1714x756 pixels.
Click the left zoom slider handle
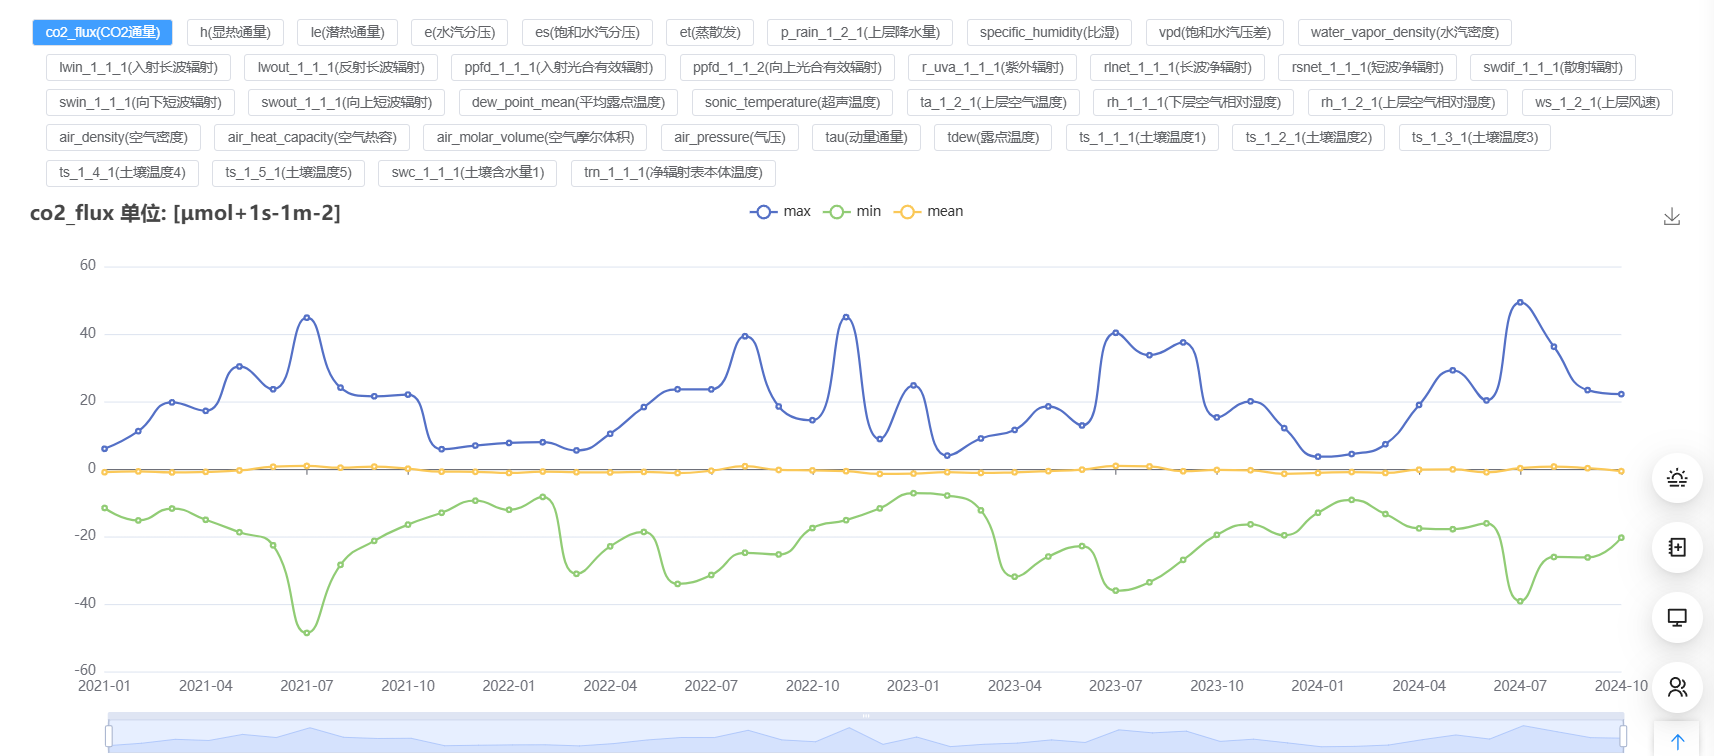tap(109, 736)
